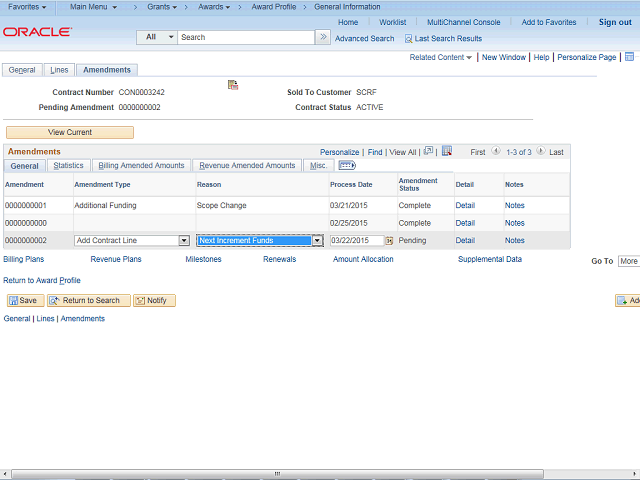Download Amendments grid to spreadsheet icon
640x480 pixels.
coord(447,151)
